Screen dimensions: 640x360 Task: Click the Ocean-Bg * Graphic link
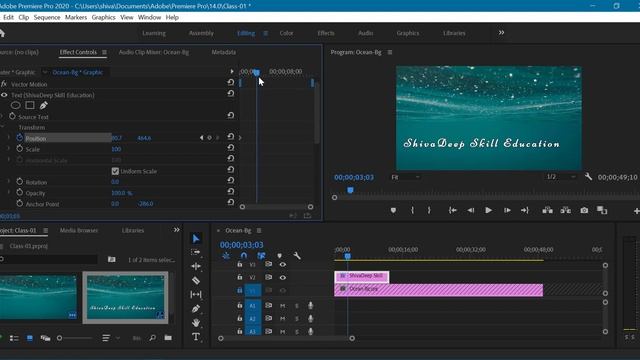78,72
